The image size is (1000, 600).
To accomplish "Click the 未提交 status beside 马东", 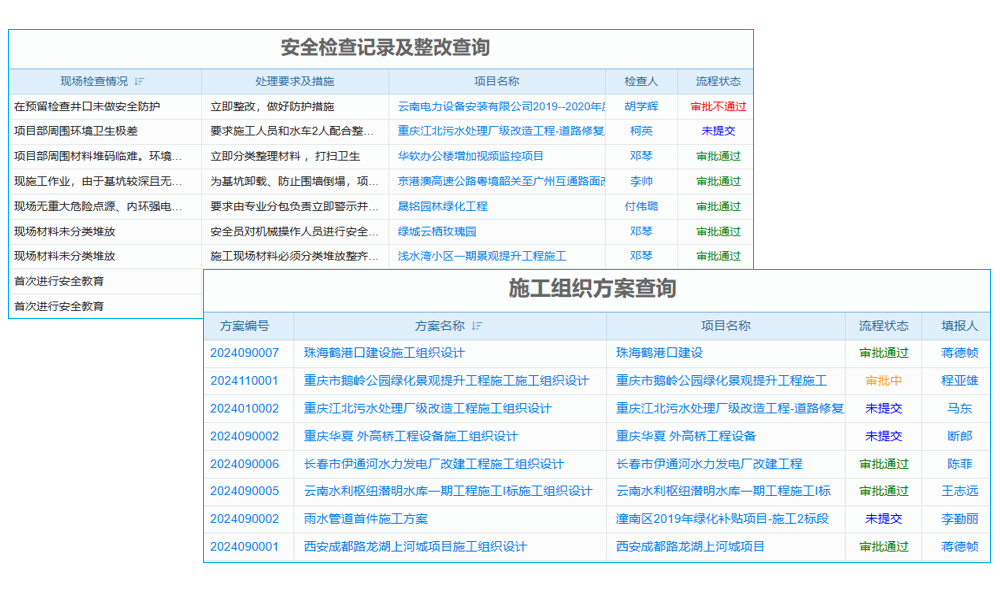I will (x=881, y=408).
